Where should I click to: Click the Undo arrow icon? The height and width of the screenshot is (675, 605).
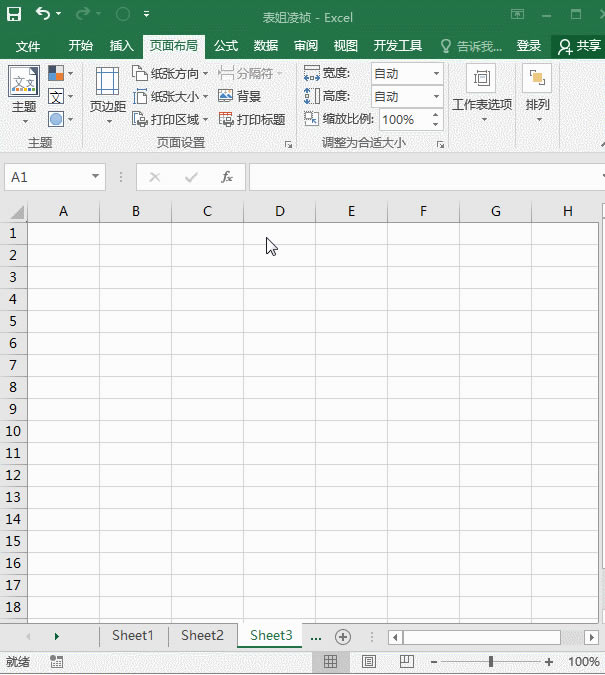43,14
